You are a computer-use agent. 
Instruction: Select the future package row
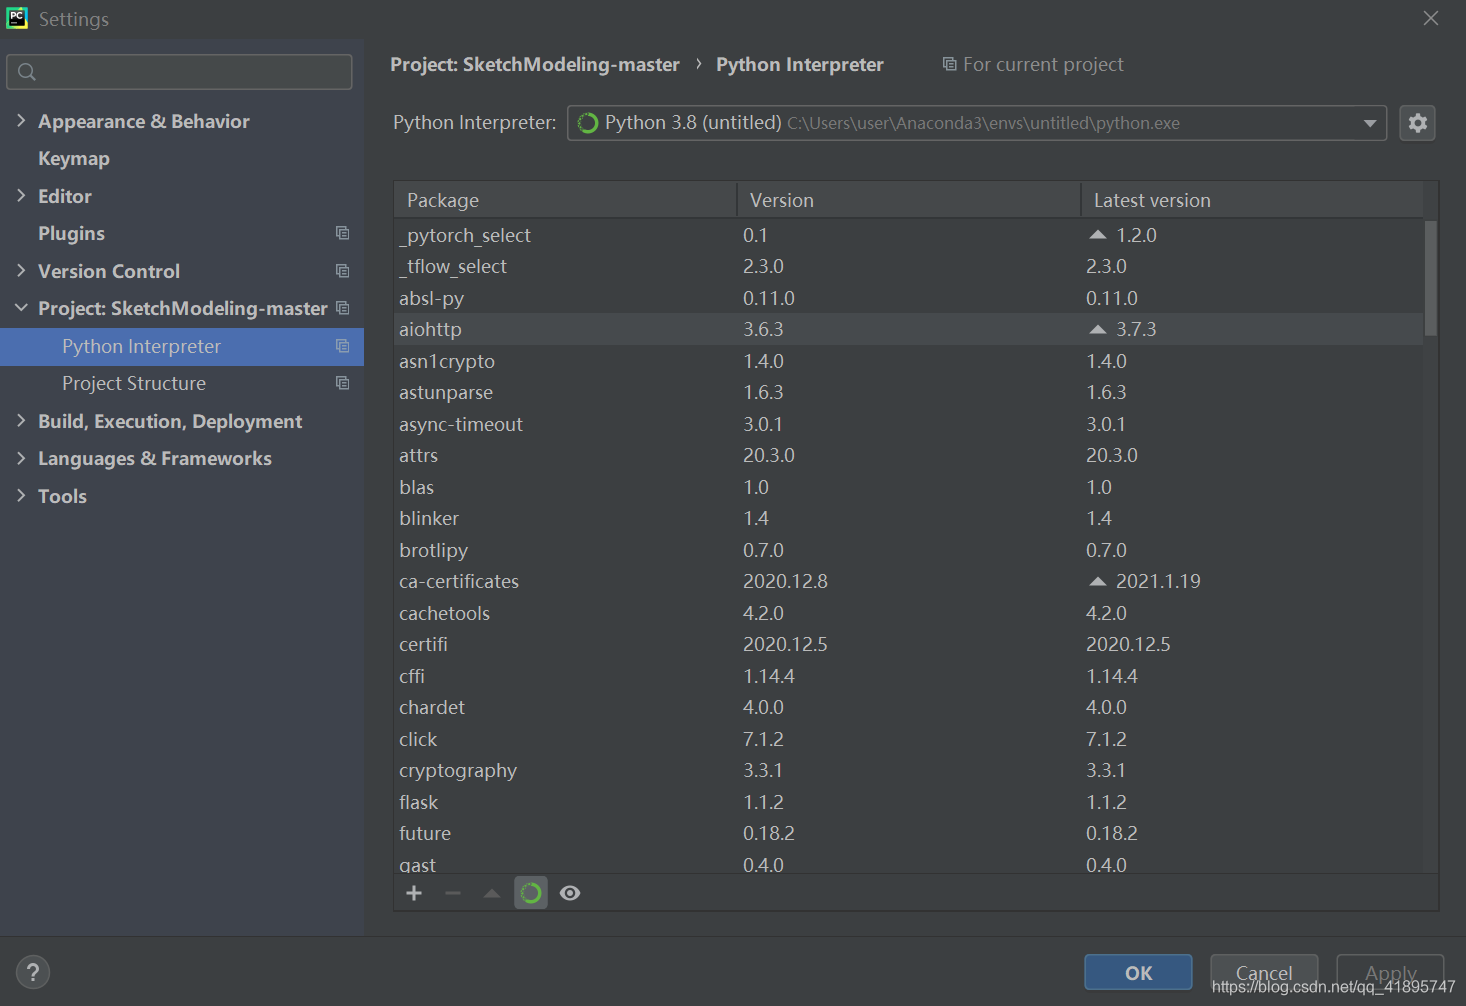coord(909,833)
